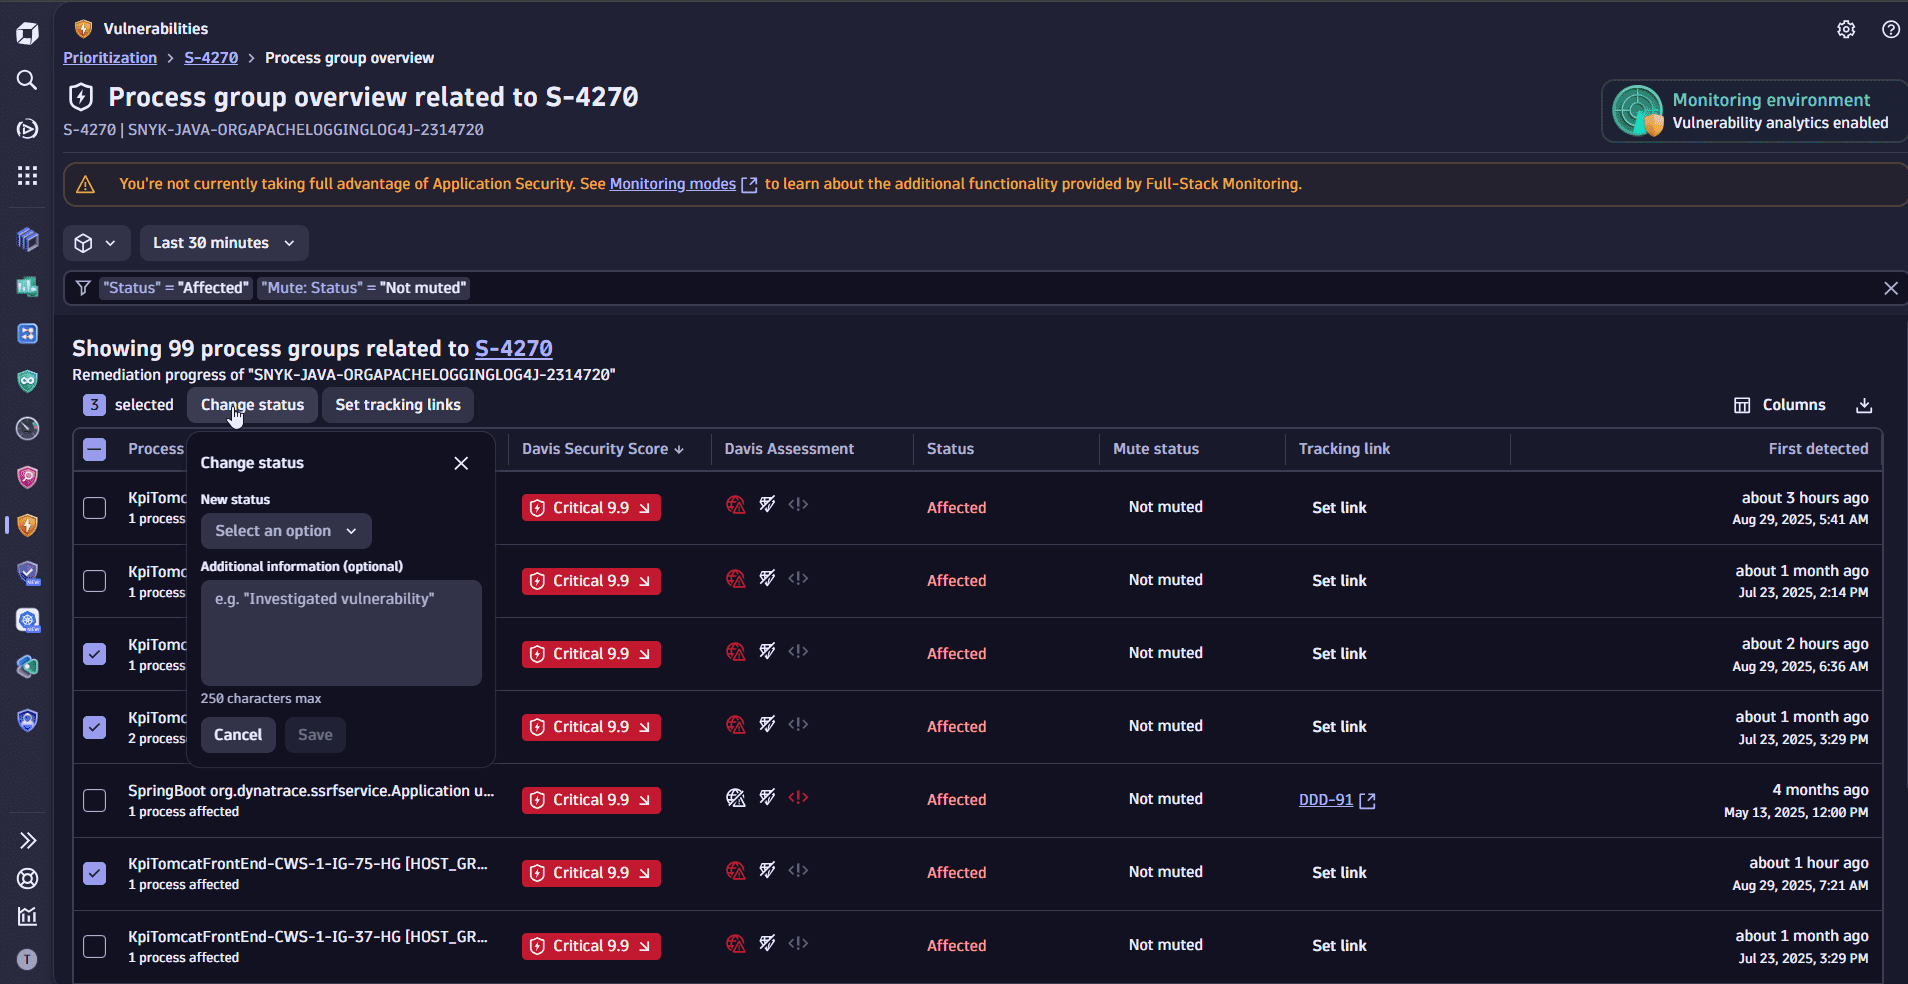Open the S-4270 link in the heading
The height and width of the screenshot is (984, 1908).
(x=514, y=348)
